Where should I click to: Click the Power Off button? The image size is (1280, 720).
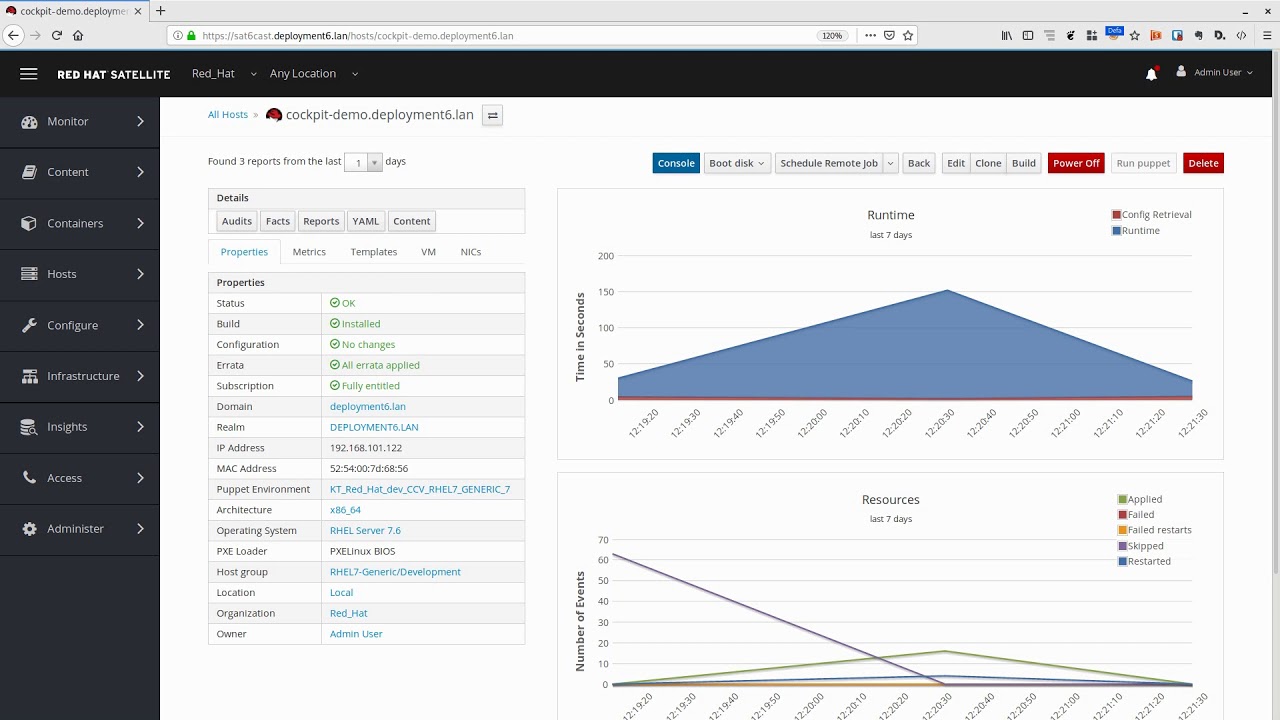tap(1076, 163)
